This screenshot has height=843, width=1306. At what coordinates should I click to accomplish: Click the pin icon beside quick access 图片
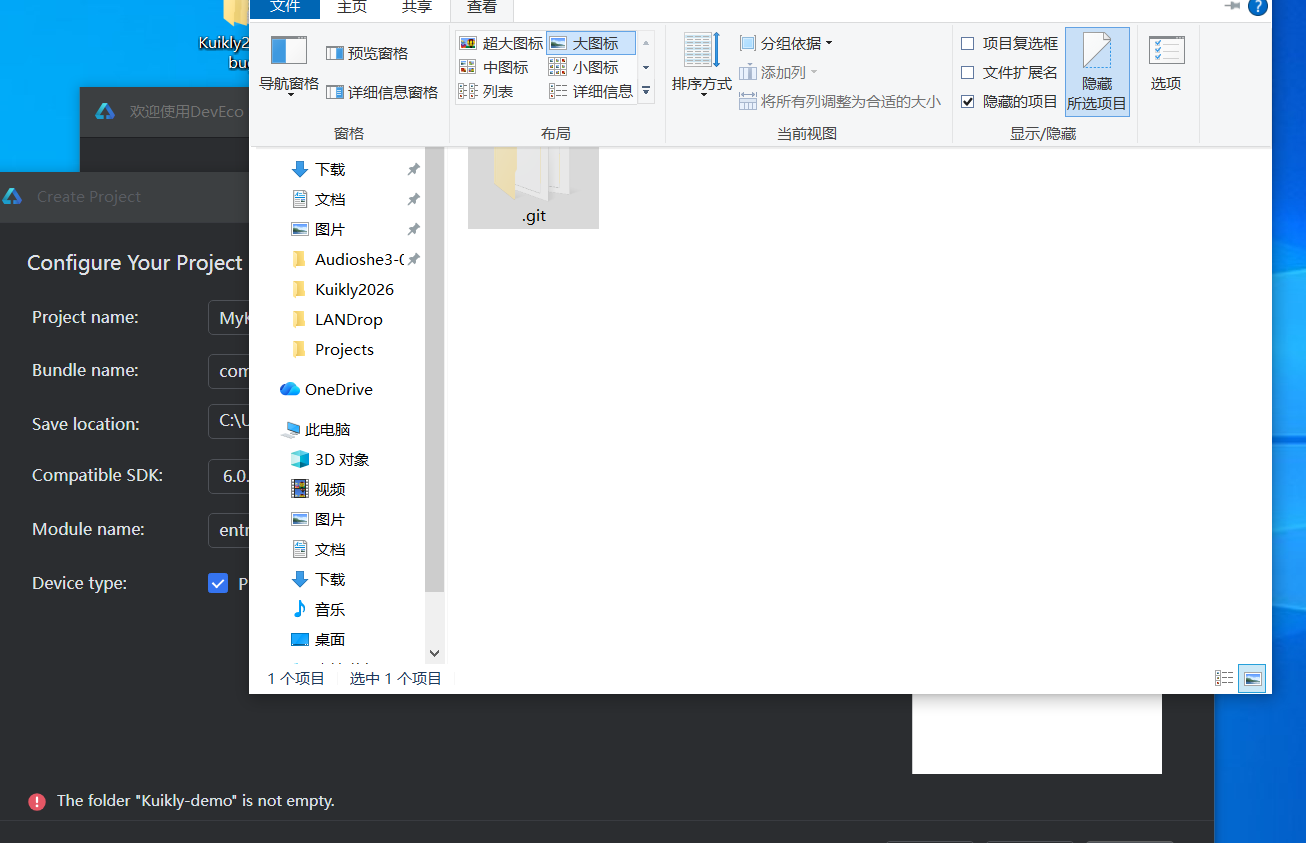[x=413, y=230]
